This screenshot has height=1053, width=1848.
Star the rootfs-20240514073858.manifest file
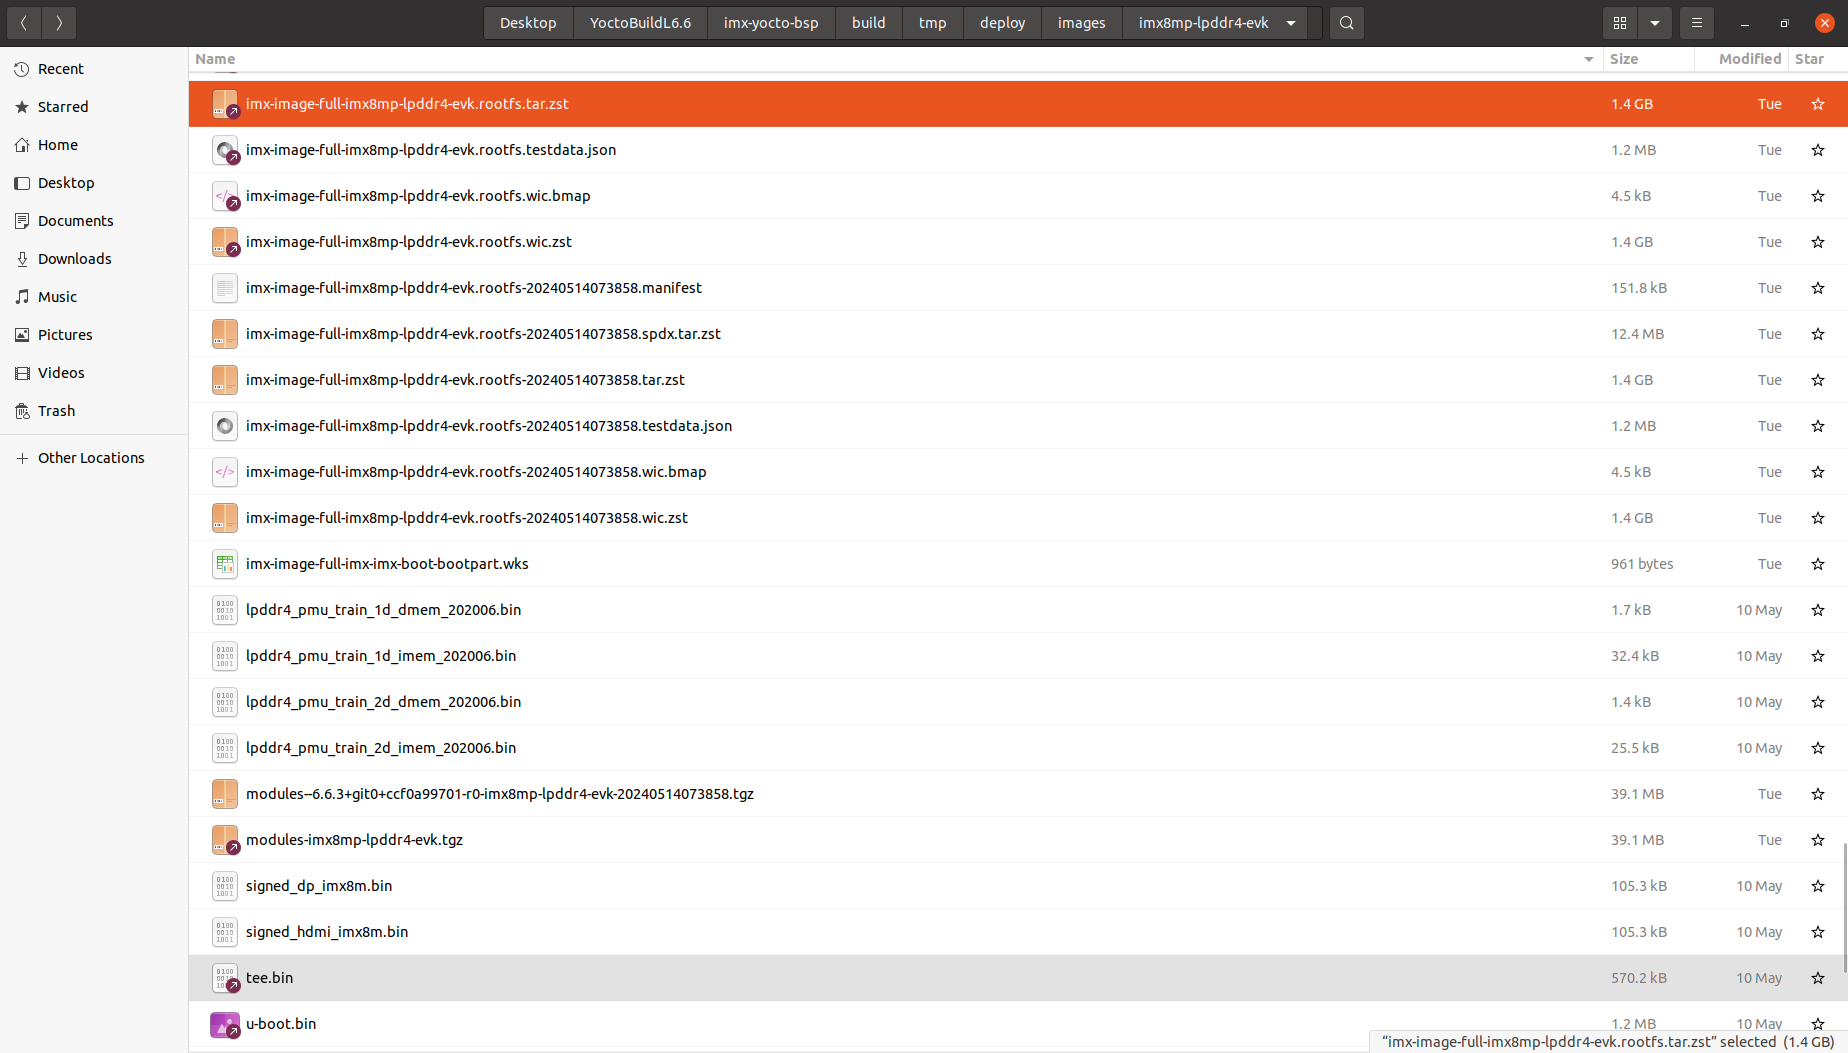pos(1817,288)
